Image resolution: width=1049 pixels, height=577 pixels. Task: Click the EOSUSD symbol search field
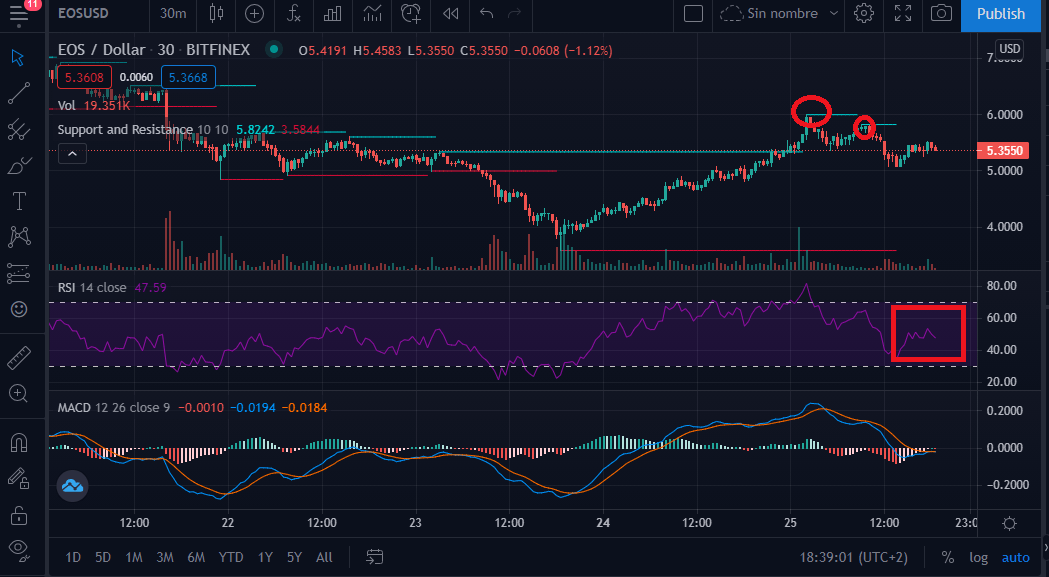[x=97, y=14]
